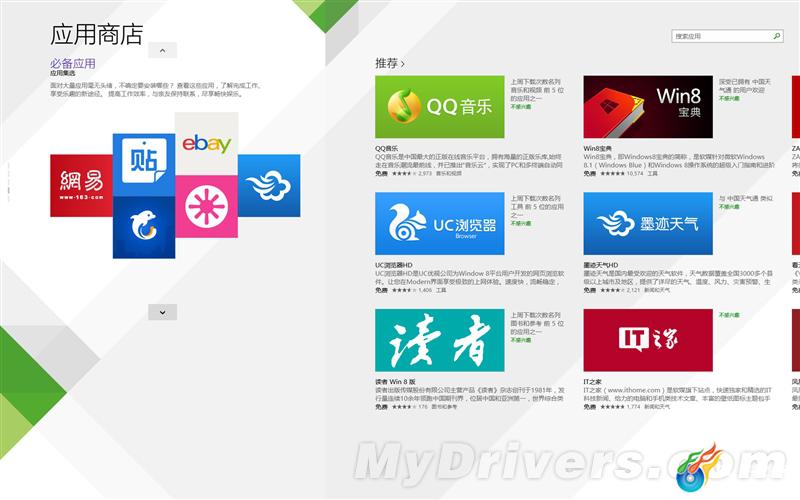Click the 音乐和视频 category label under QQ音乐
Image resolution: width=800 pixels, height=500 pixels.
pyautogui.click(x=449, y=173)
